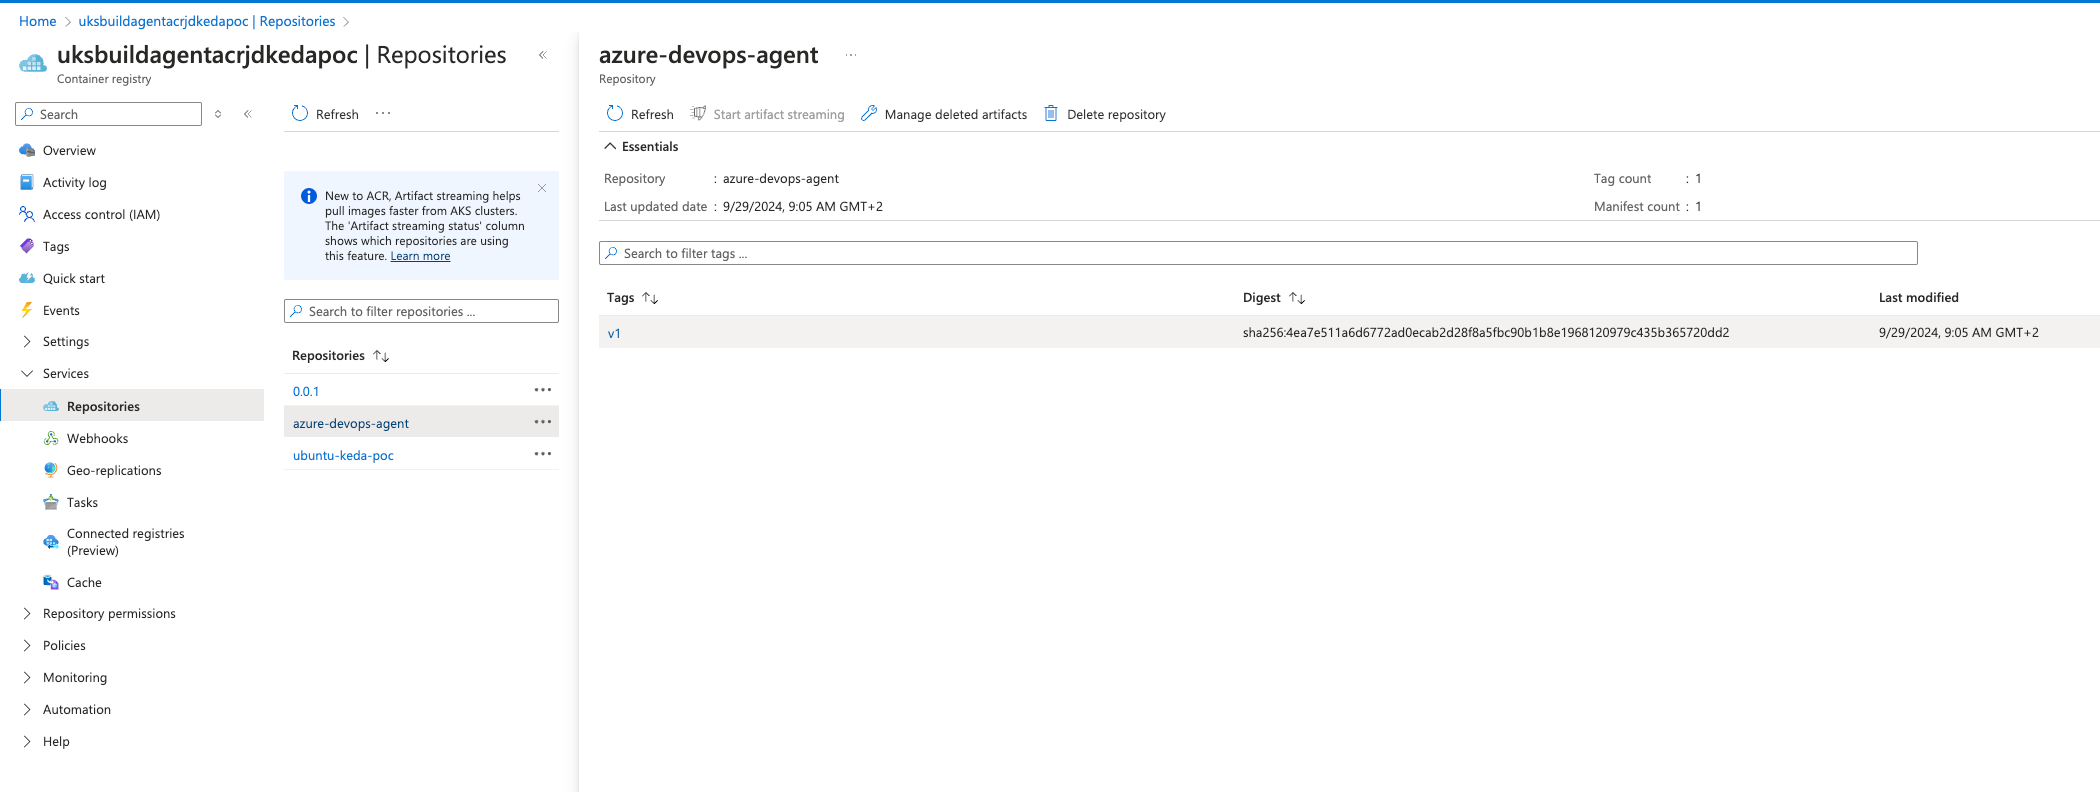Open more options for 0.0.1 repository
The image size is (2100, 792).
(x=543, y=390)
